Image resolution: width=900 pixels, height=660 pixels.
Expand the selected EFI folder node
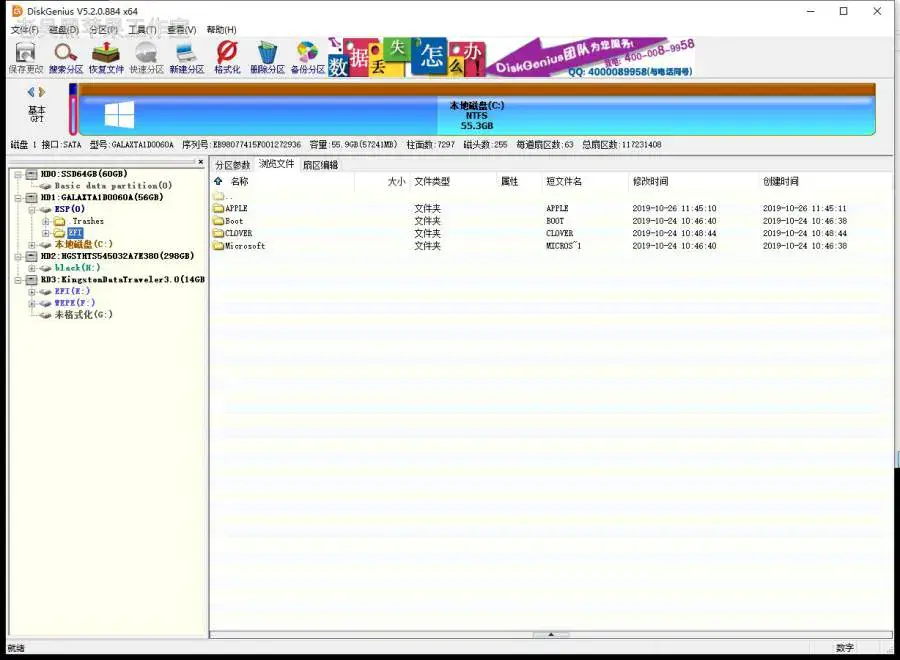tap(45, 233)
